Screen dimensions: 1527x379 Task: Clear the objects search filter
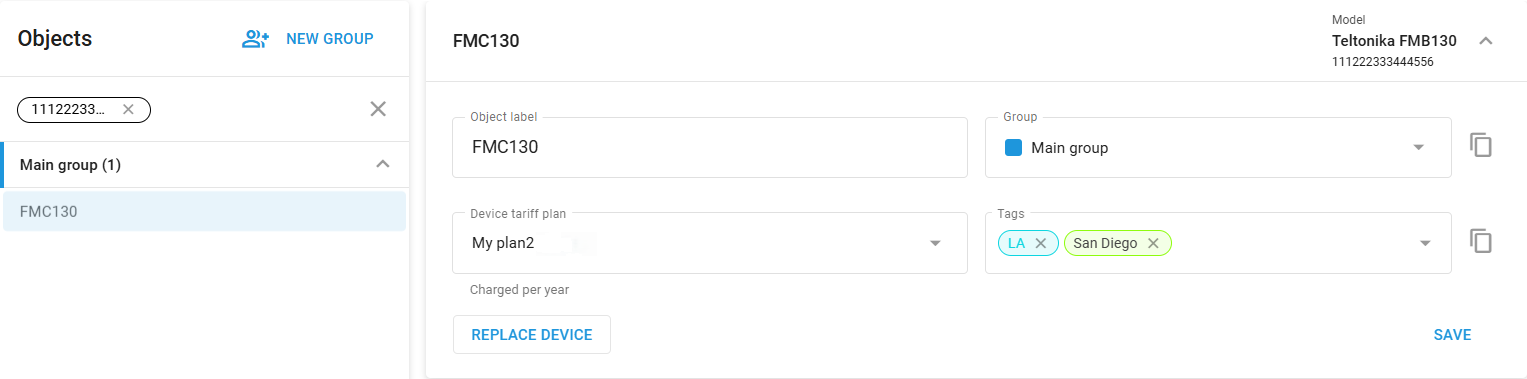378,109
